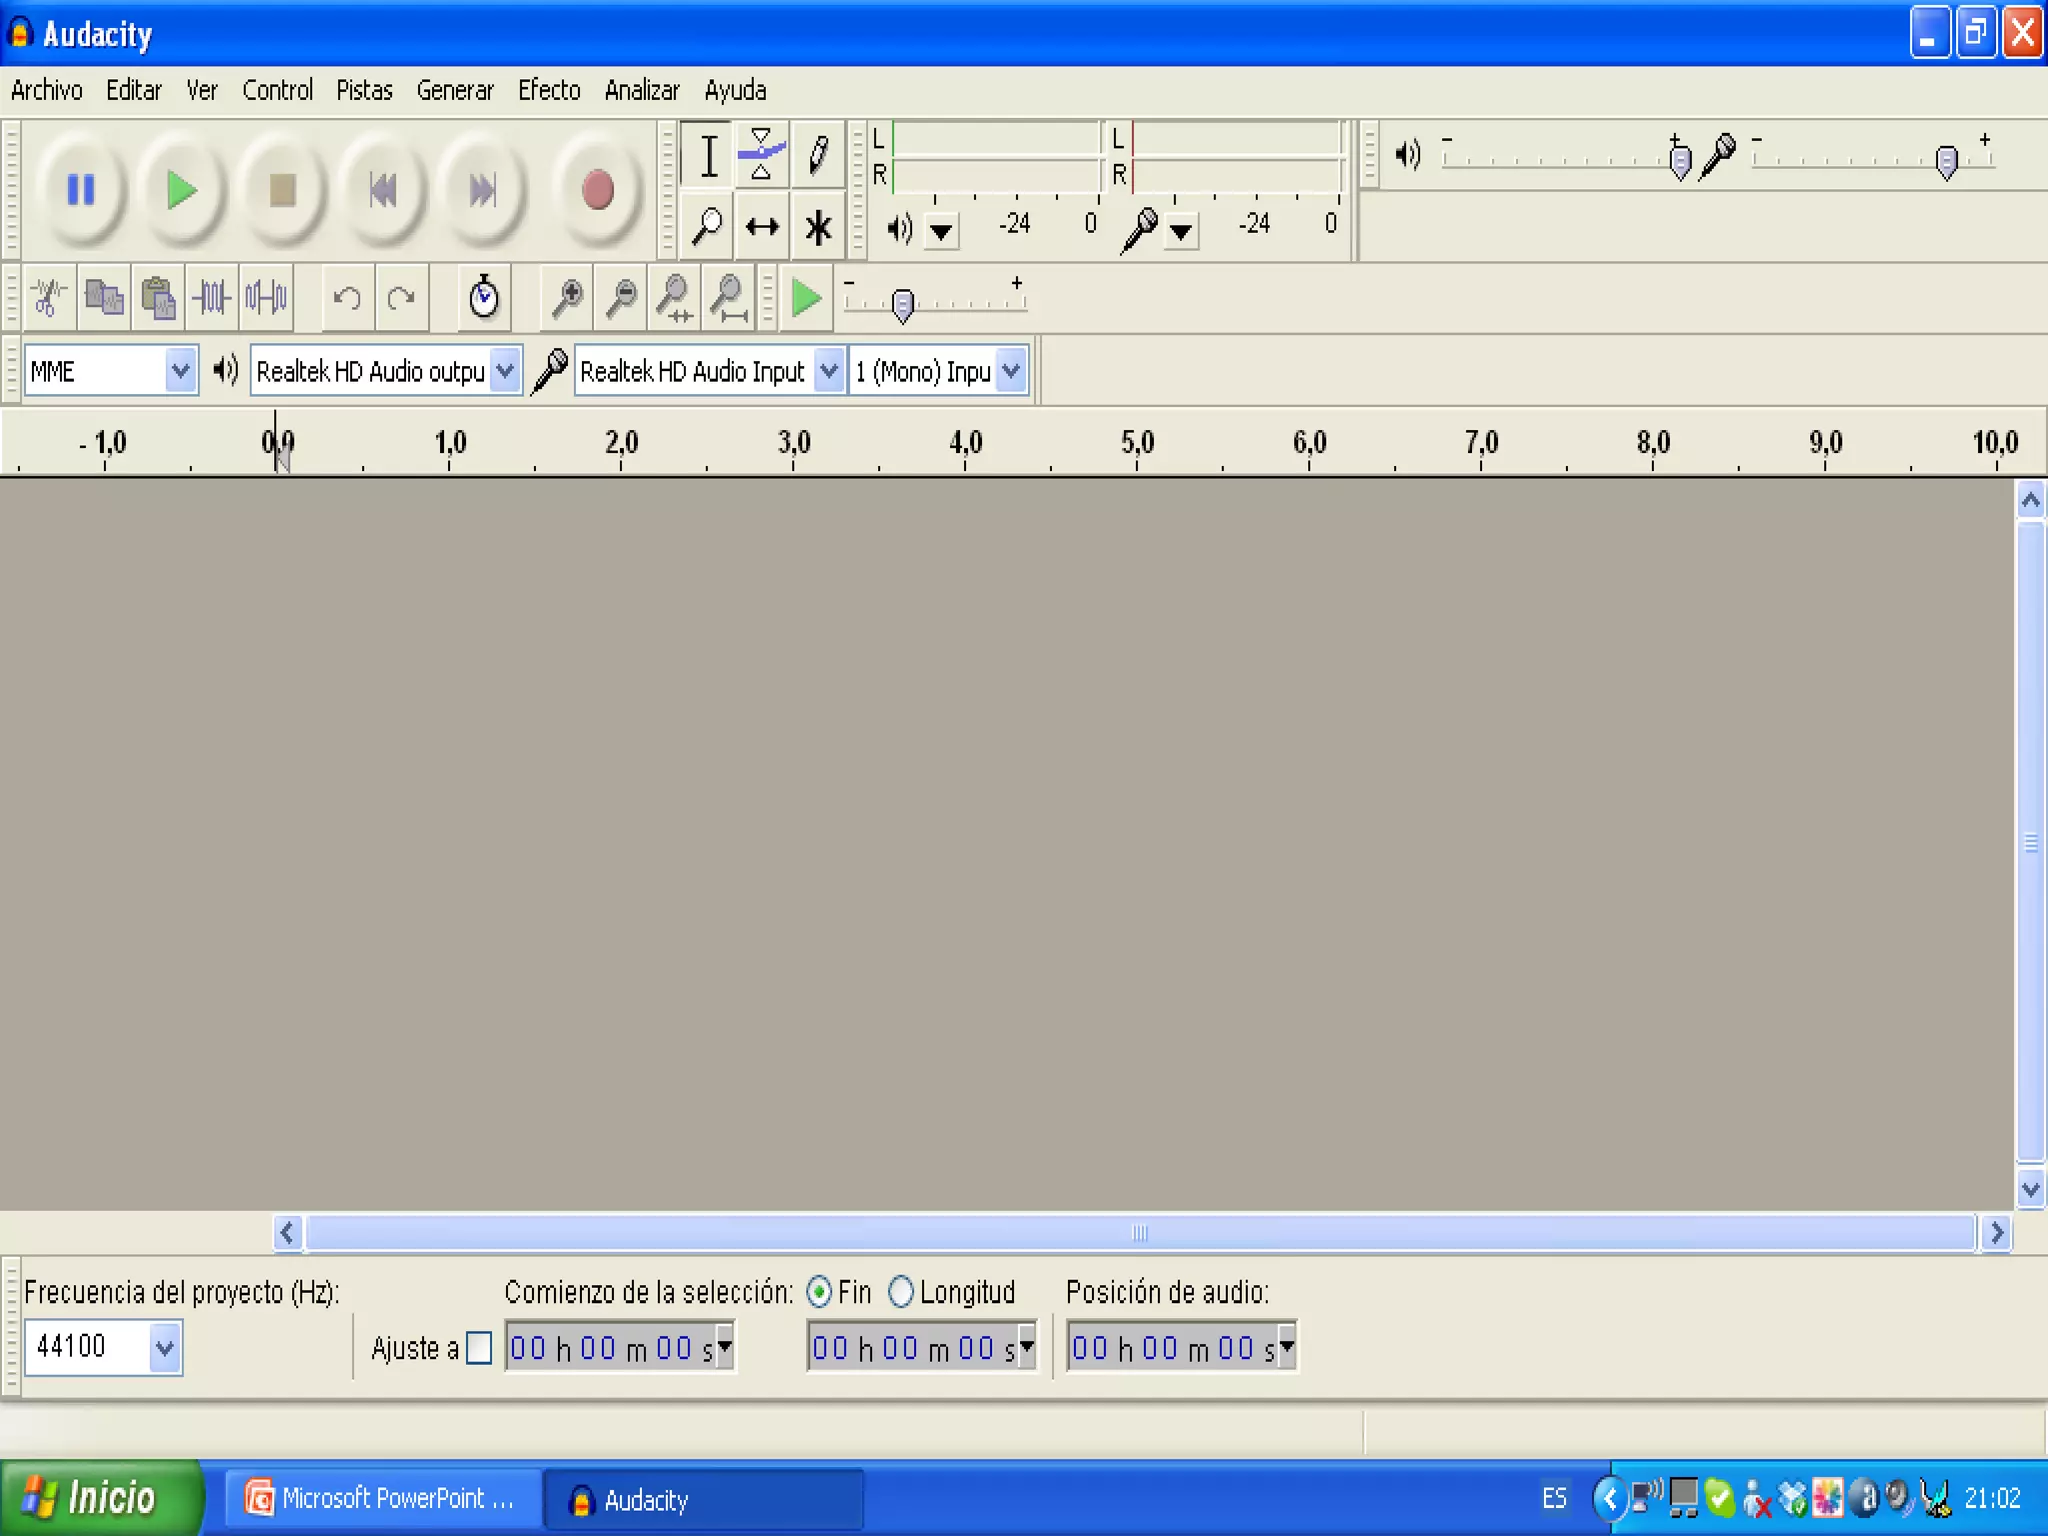Expand the Realtek HD Audio Input dropdown

828,371
